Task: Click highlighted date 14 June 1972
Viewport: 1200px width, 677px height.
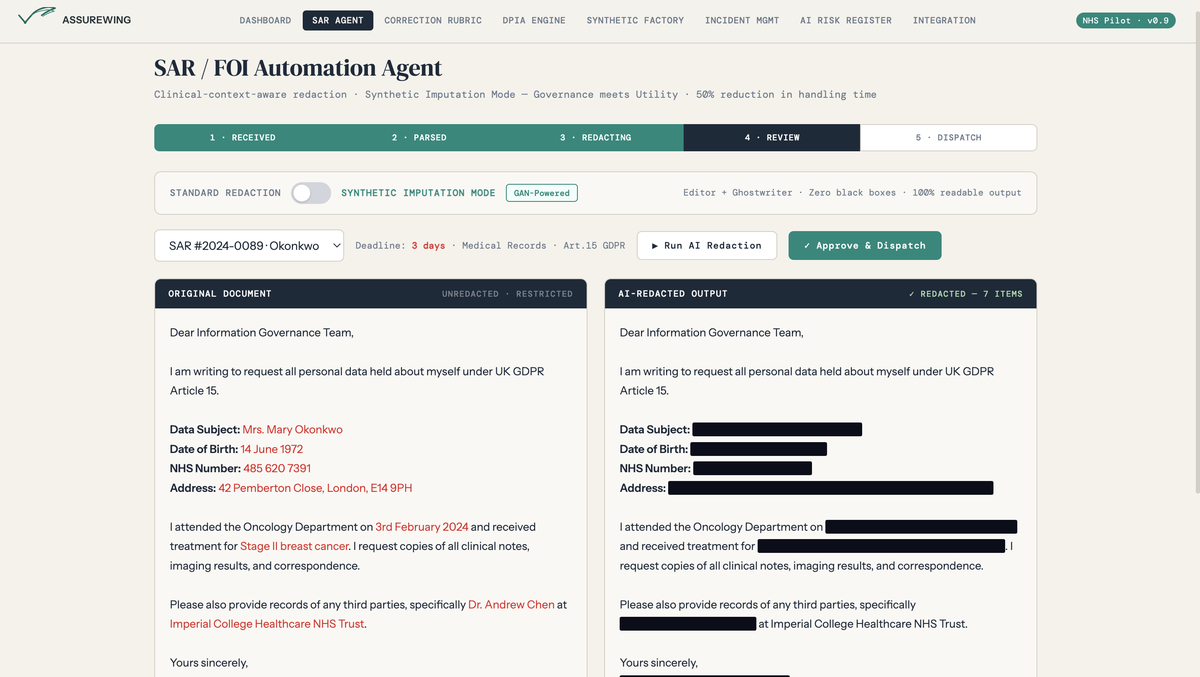Action: coord(271,449)
